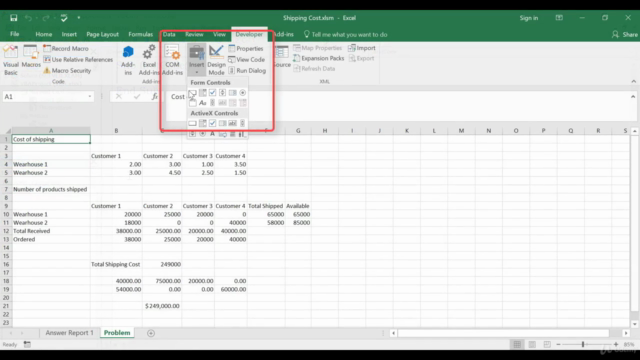Add a new sheet
This screenshot has width=640, height=360.
(151, 333)
